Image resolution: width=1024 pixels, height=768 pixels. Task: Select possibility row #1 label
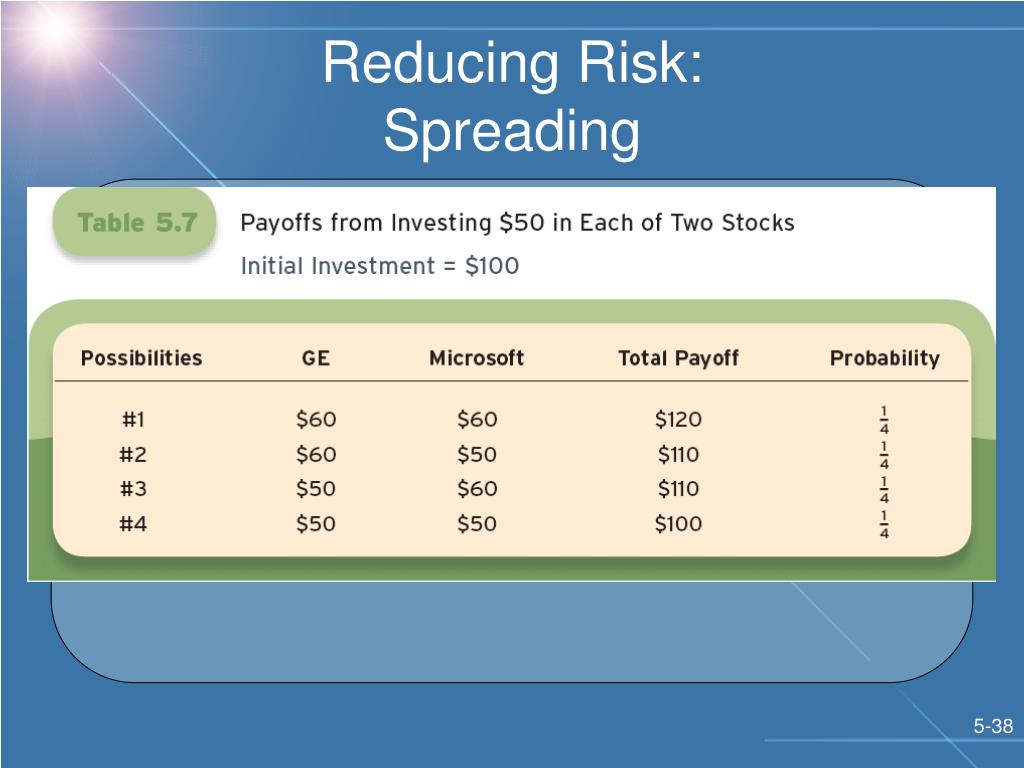click(x=133, y=419)
